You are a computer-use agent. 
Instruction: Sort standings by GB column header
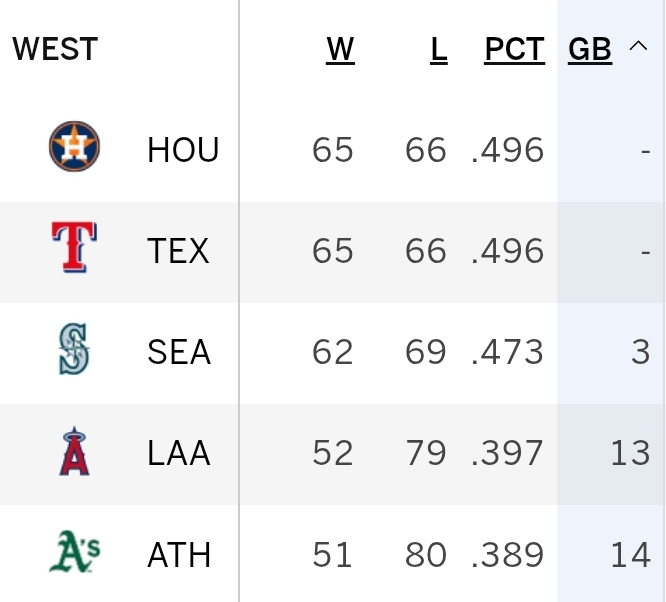[590, 50]
